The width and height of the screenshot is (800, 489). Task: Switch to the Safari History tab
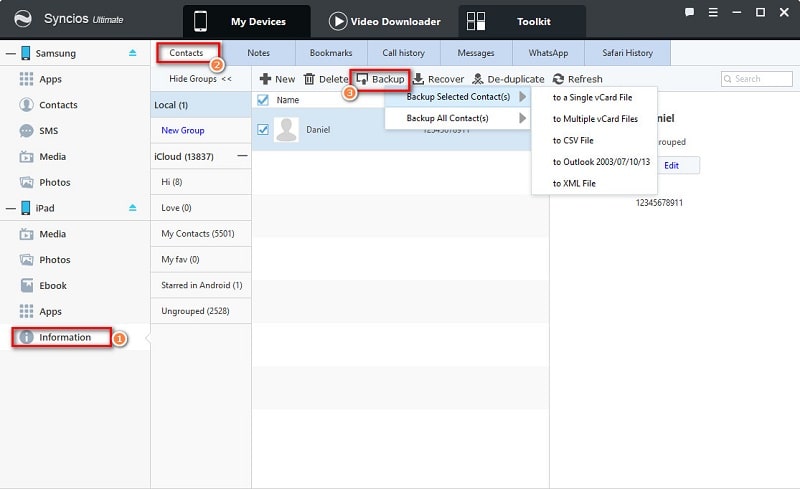[x=628, y=53]
